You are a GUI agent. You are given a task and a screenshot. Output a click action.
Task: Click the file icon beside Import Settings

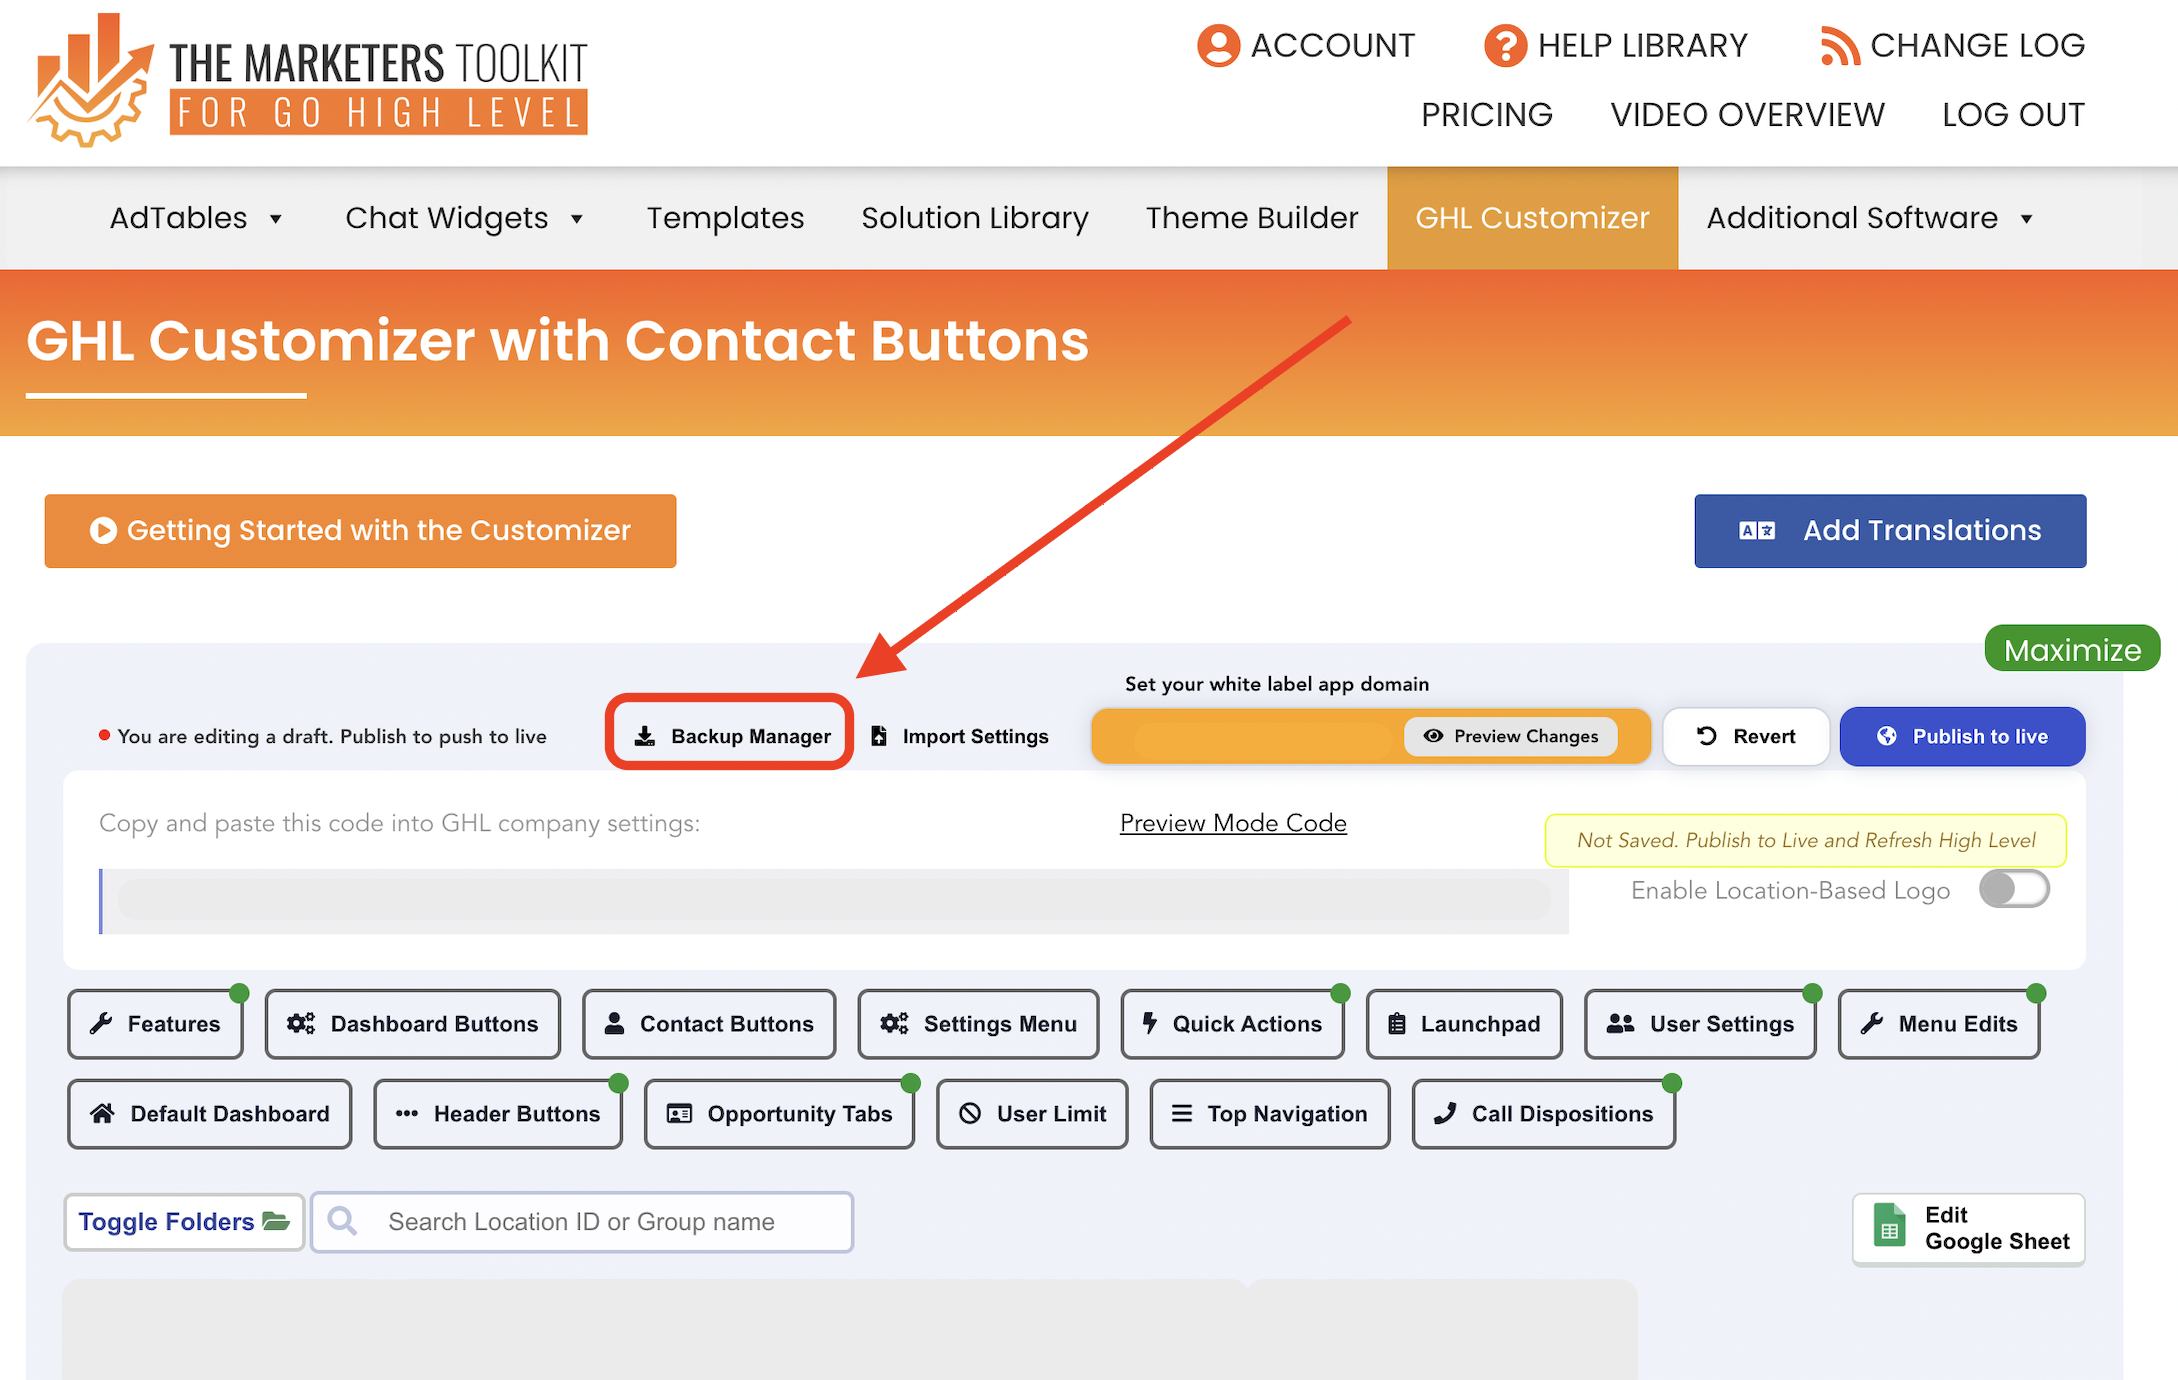[879, 736]
